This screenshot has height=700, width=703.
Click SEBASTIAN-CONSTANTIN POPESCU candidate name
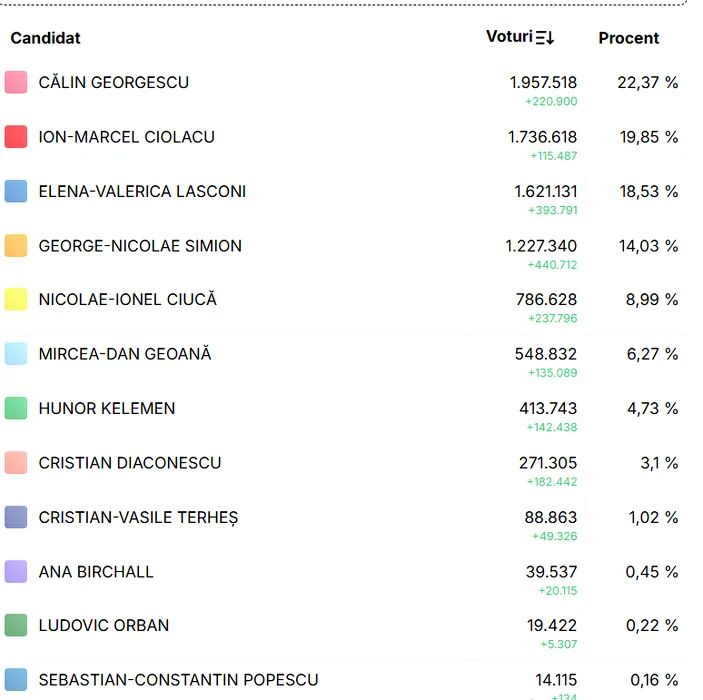pos(178,680)
